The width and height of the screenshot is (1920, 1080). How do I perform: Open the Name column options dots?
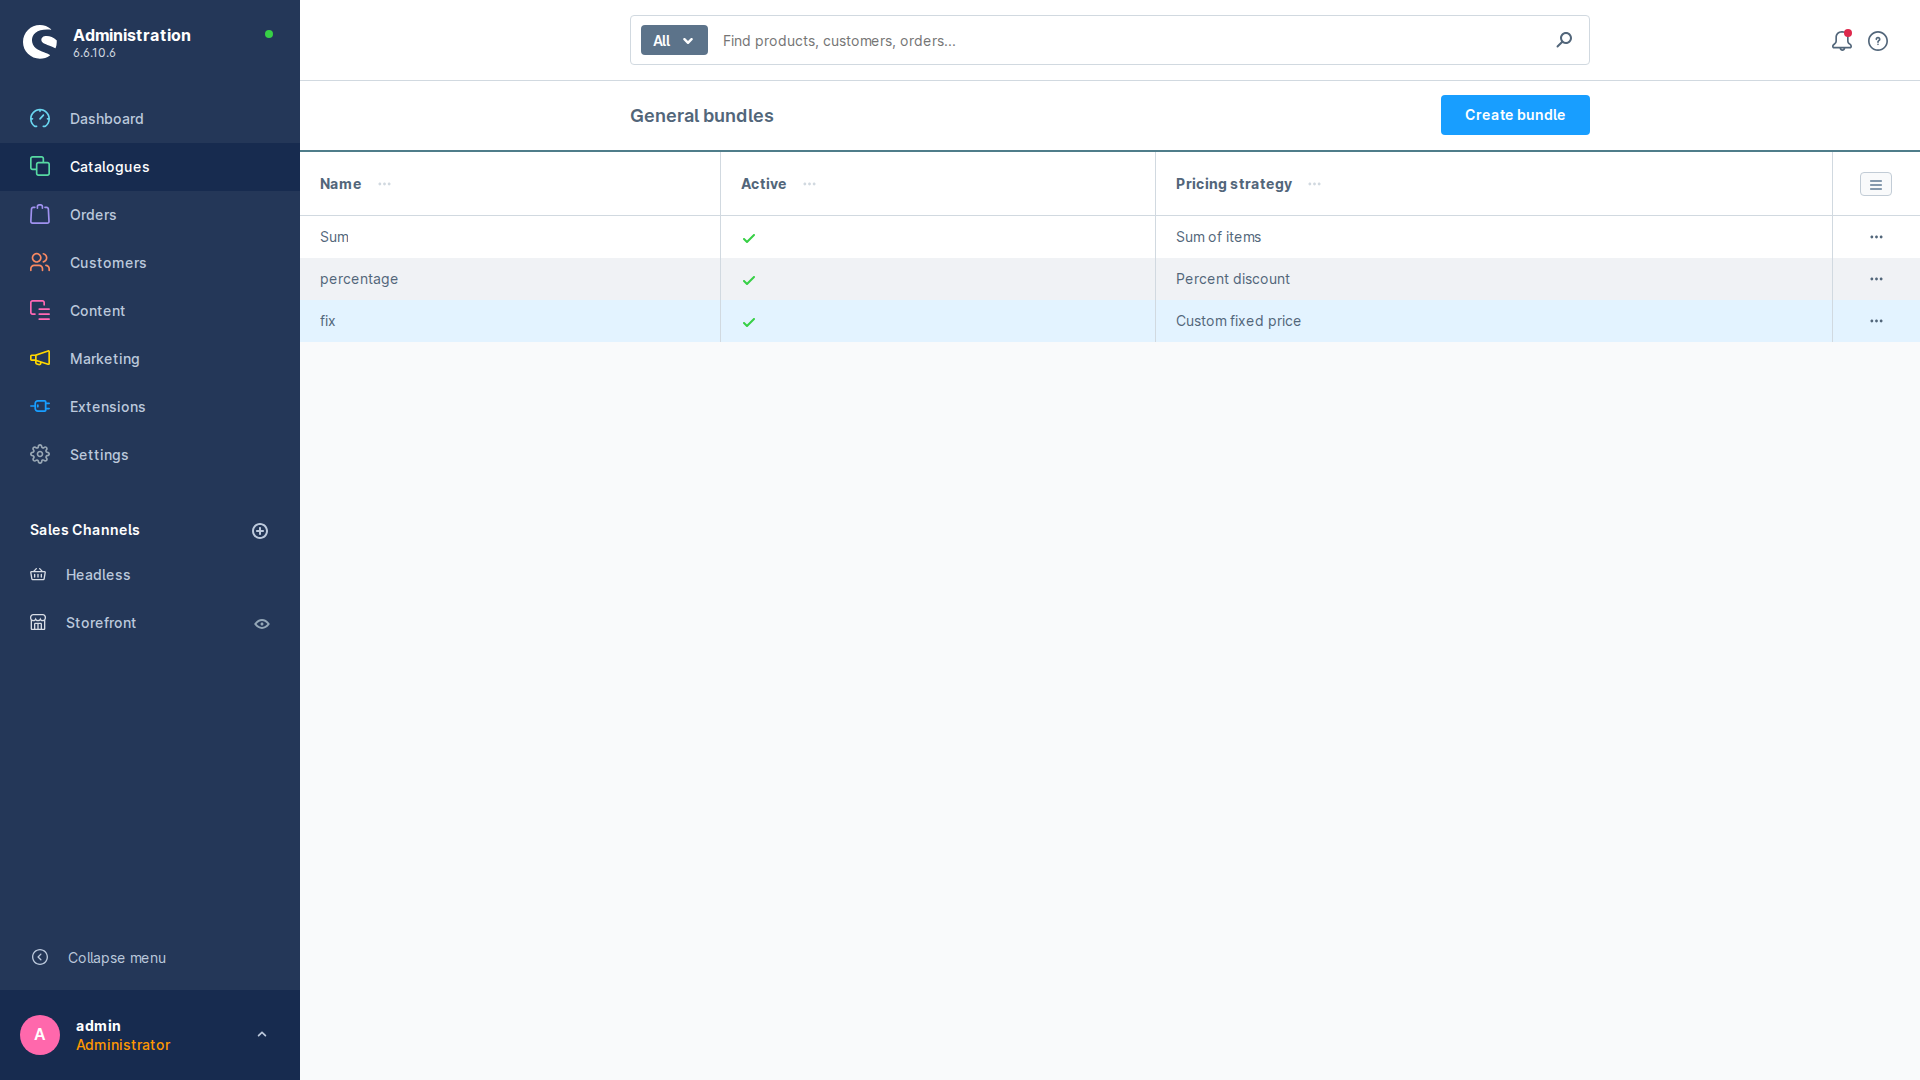385,184
